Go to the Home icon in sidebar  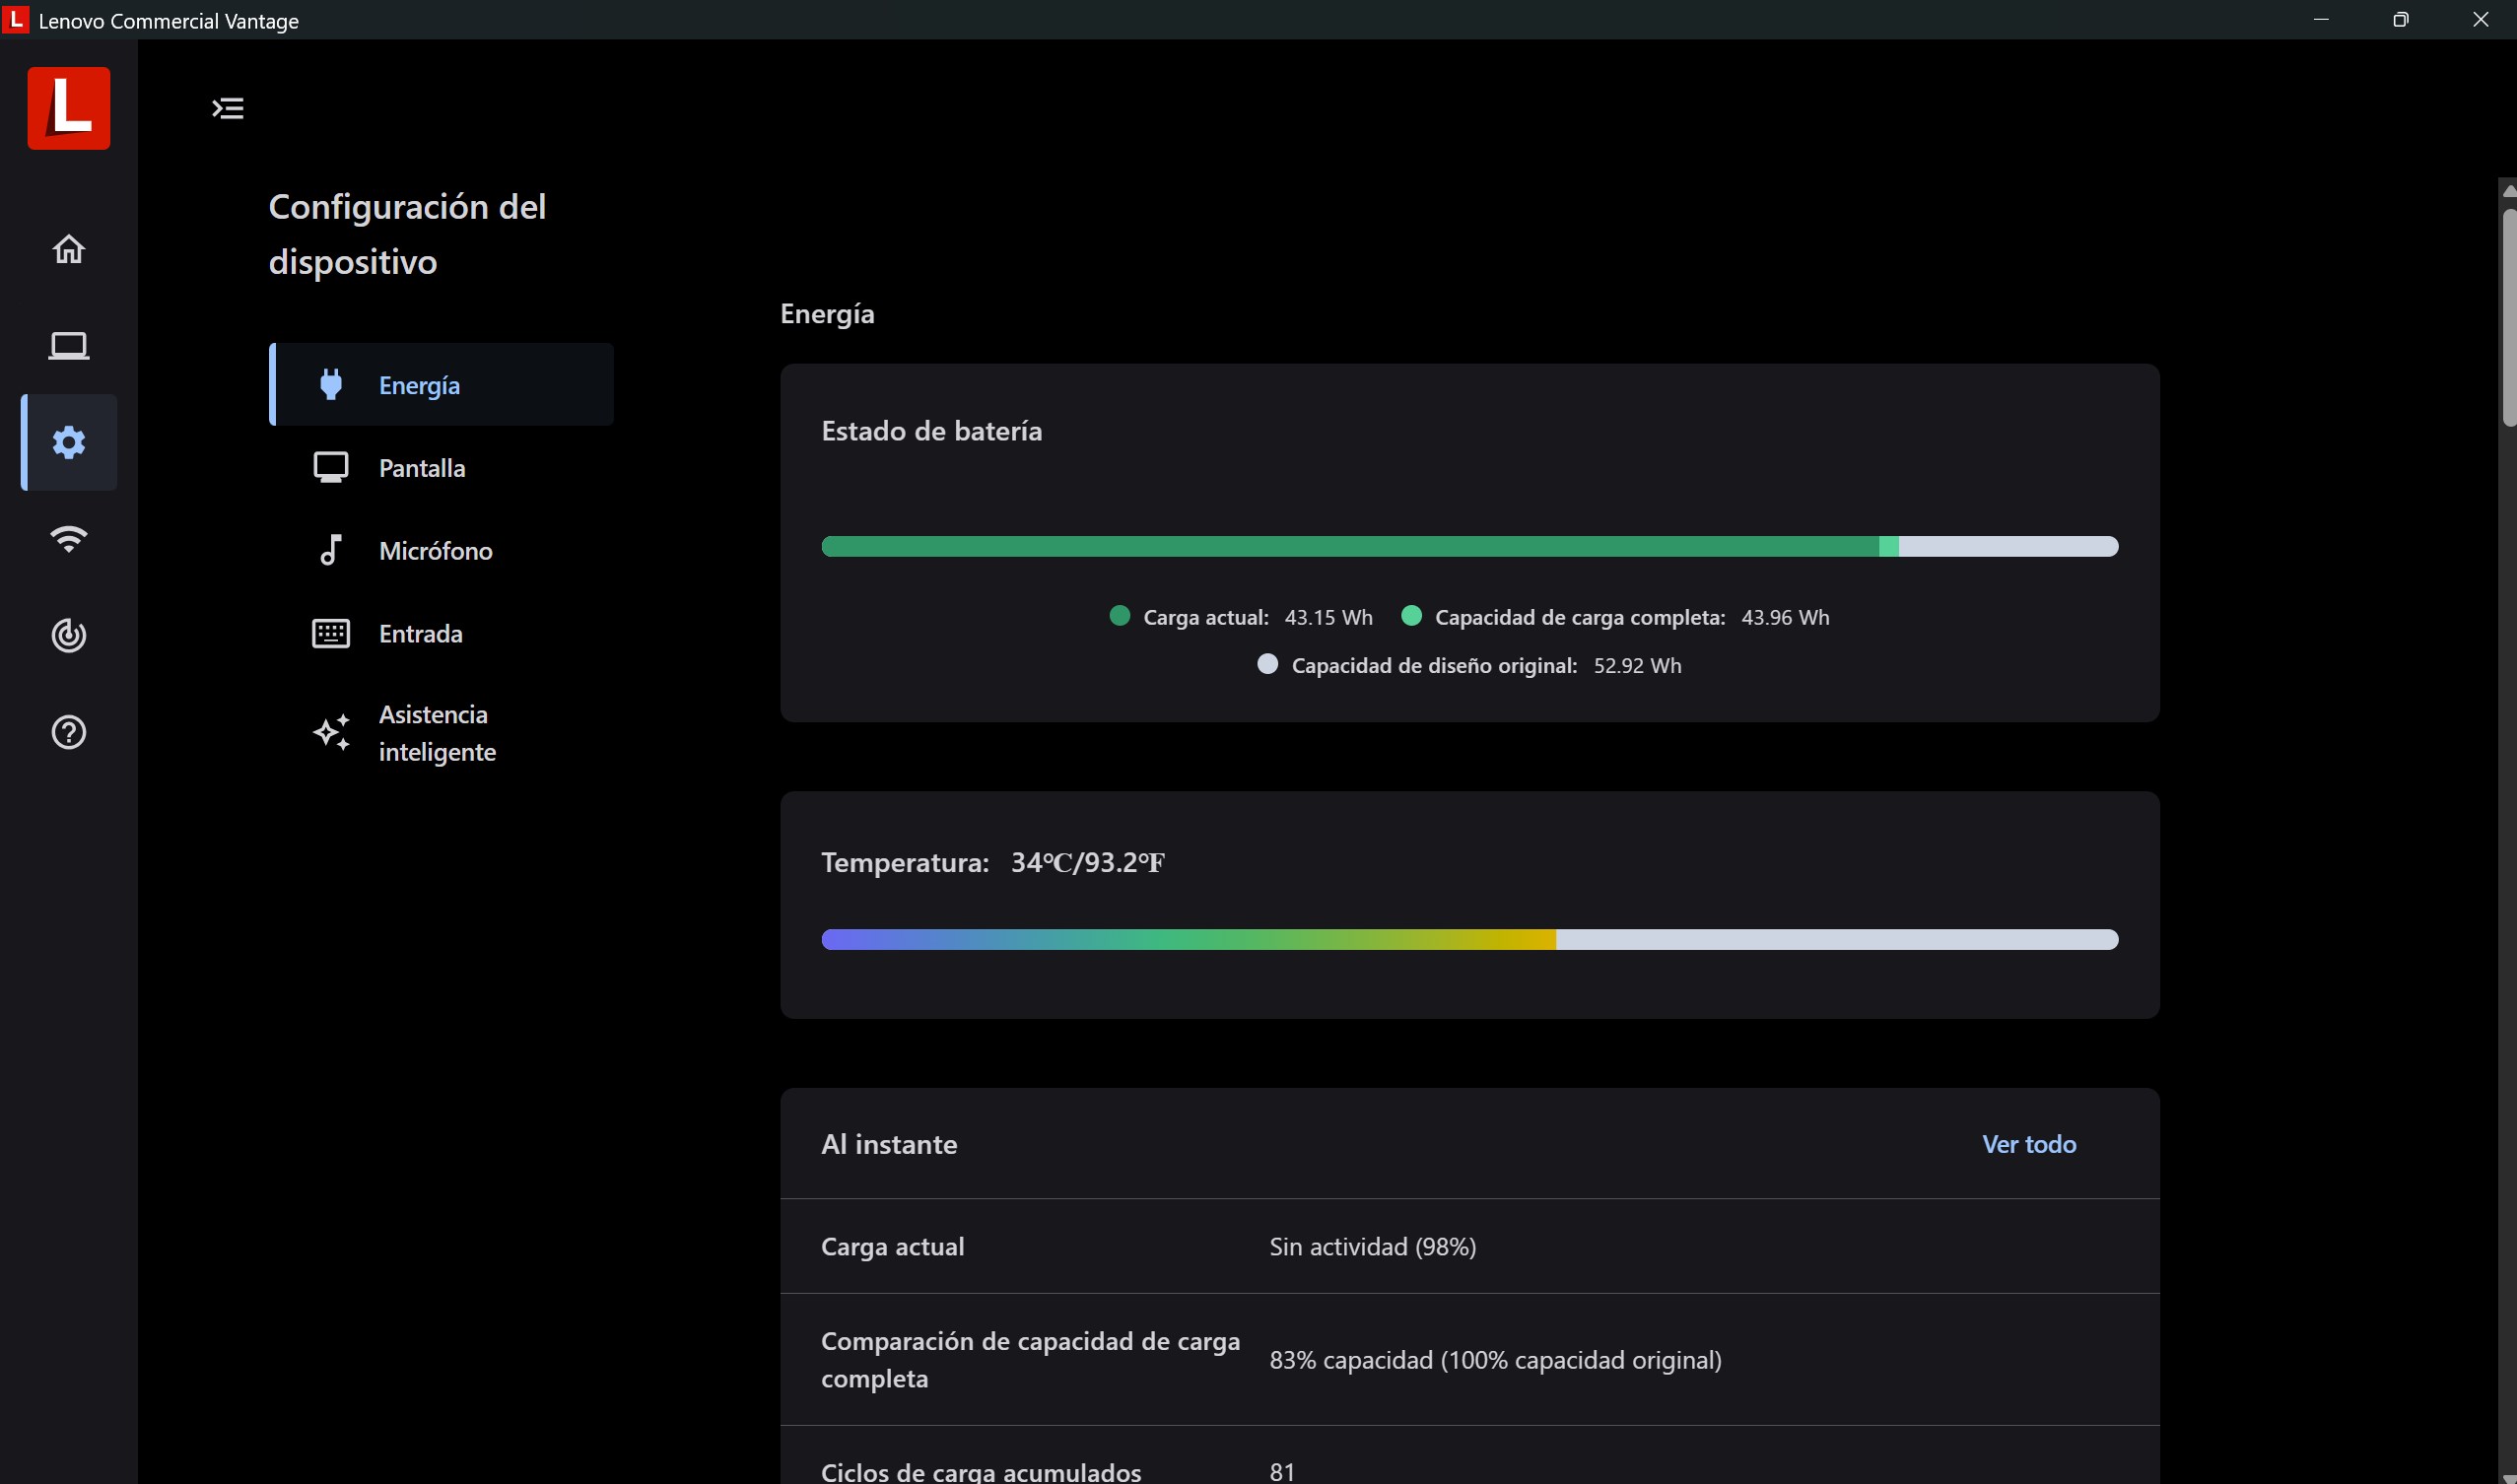[69, 248]
